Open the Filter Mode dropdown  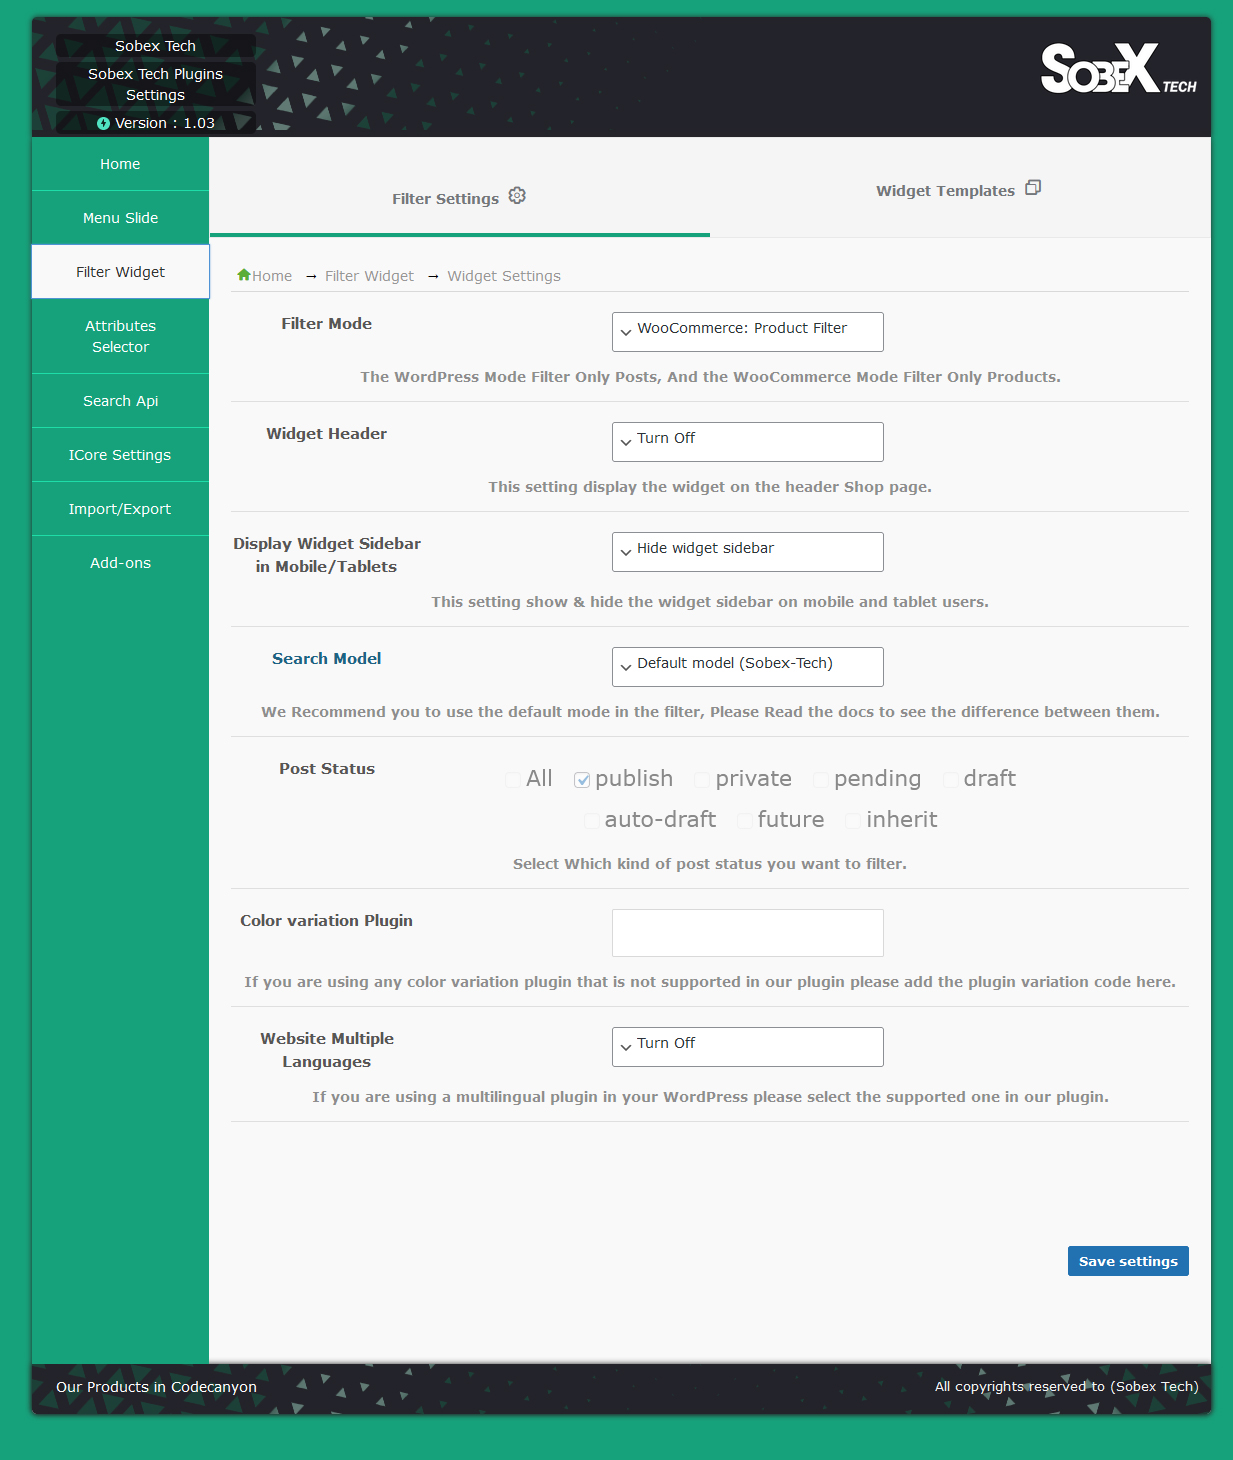pyautogui.click(x=748, y=332)
